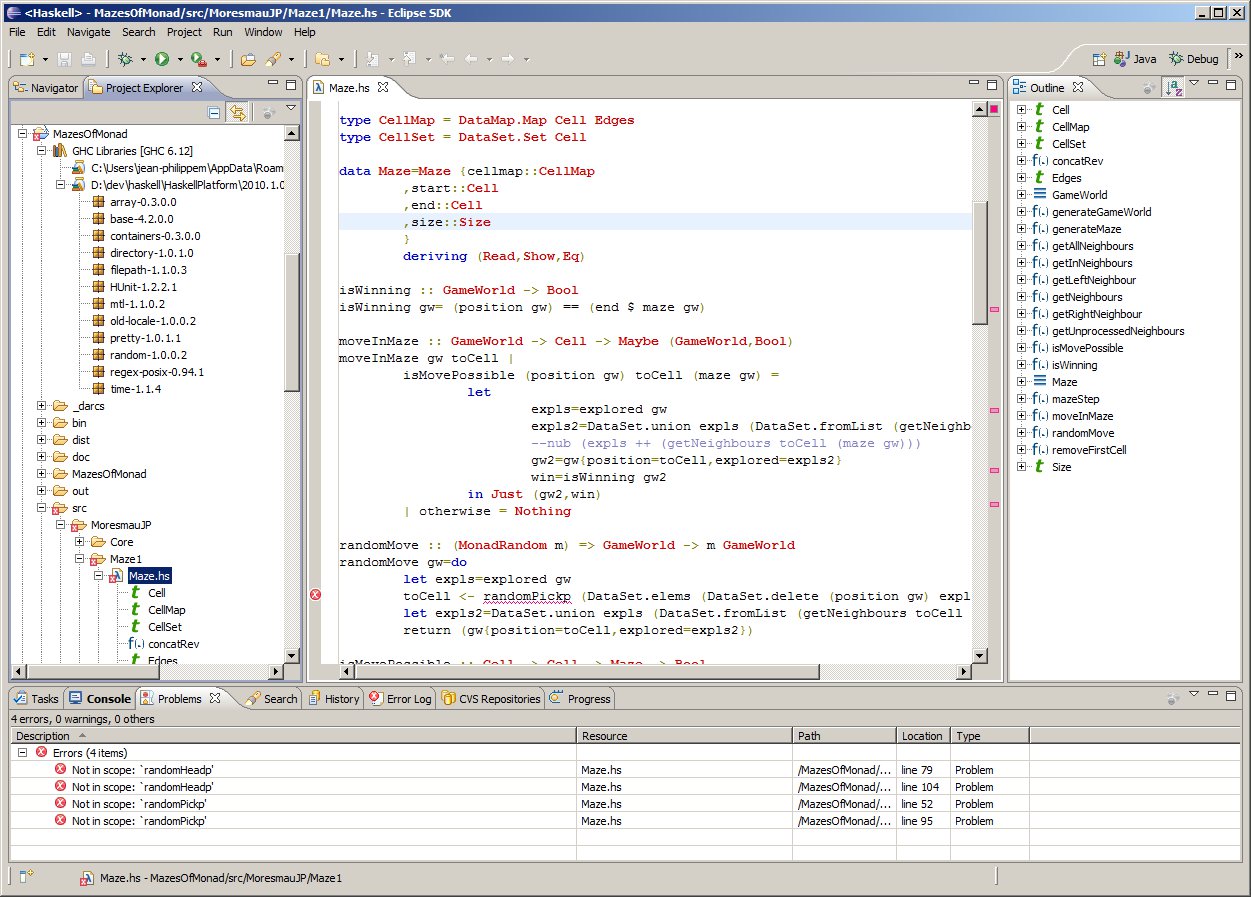Sort problems by the Location column header
1251x897 pixels.
click(x=923, y=736)
